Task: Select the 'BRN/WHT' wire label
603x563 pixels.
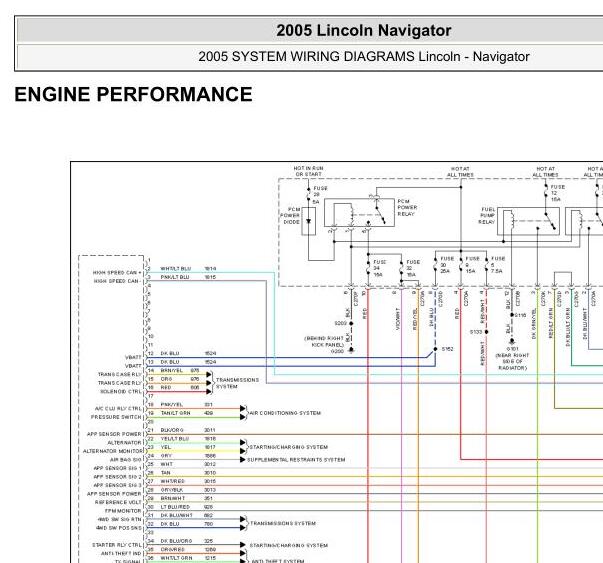Action: (x=173, y=498)
